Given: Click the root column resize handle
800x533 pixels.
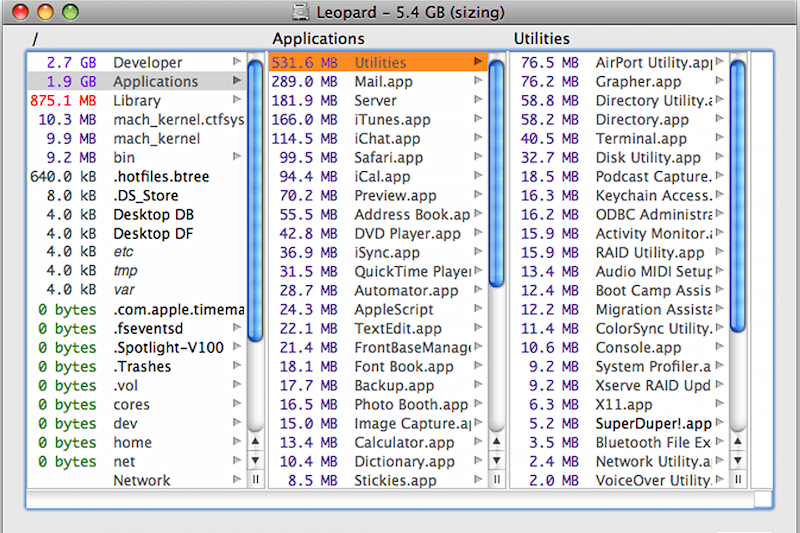Looking at the screenshot, I should click(255, 479).
